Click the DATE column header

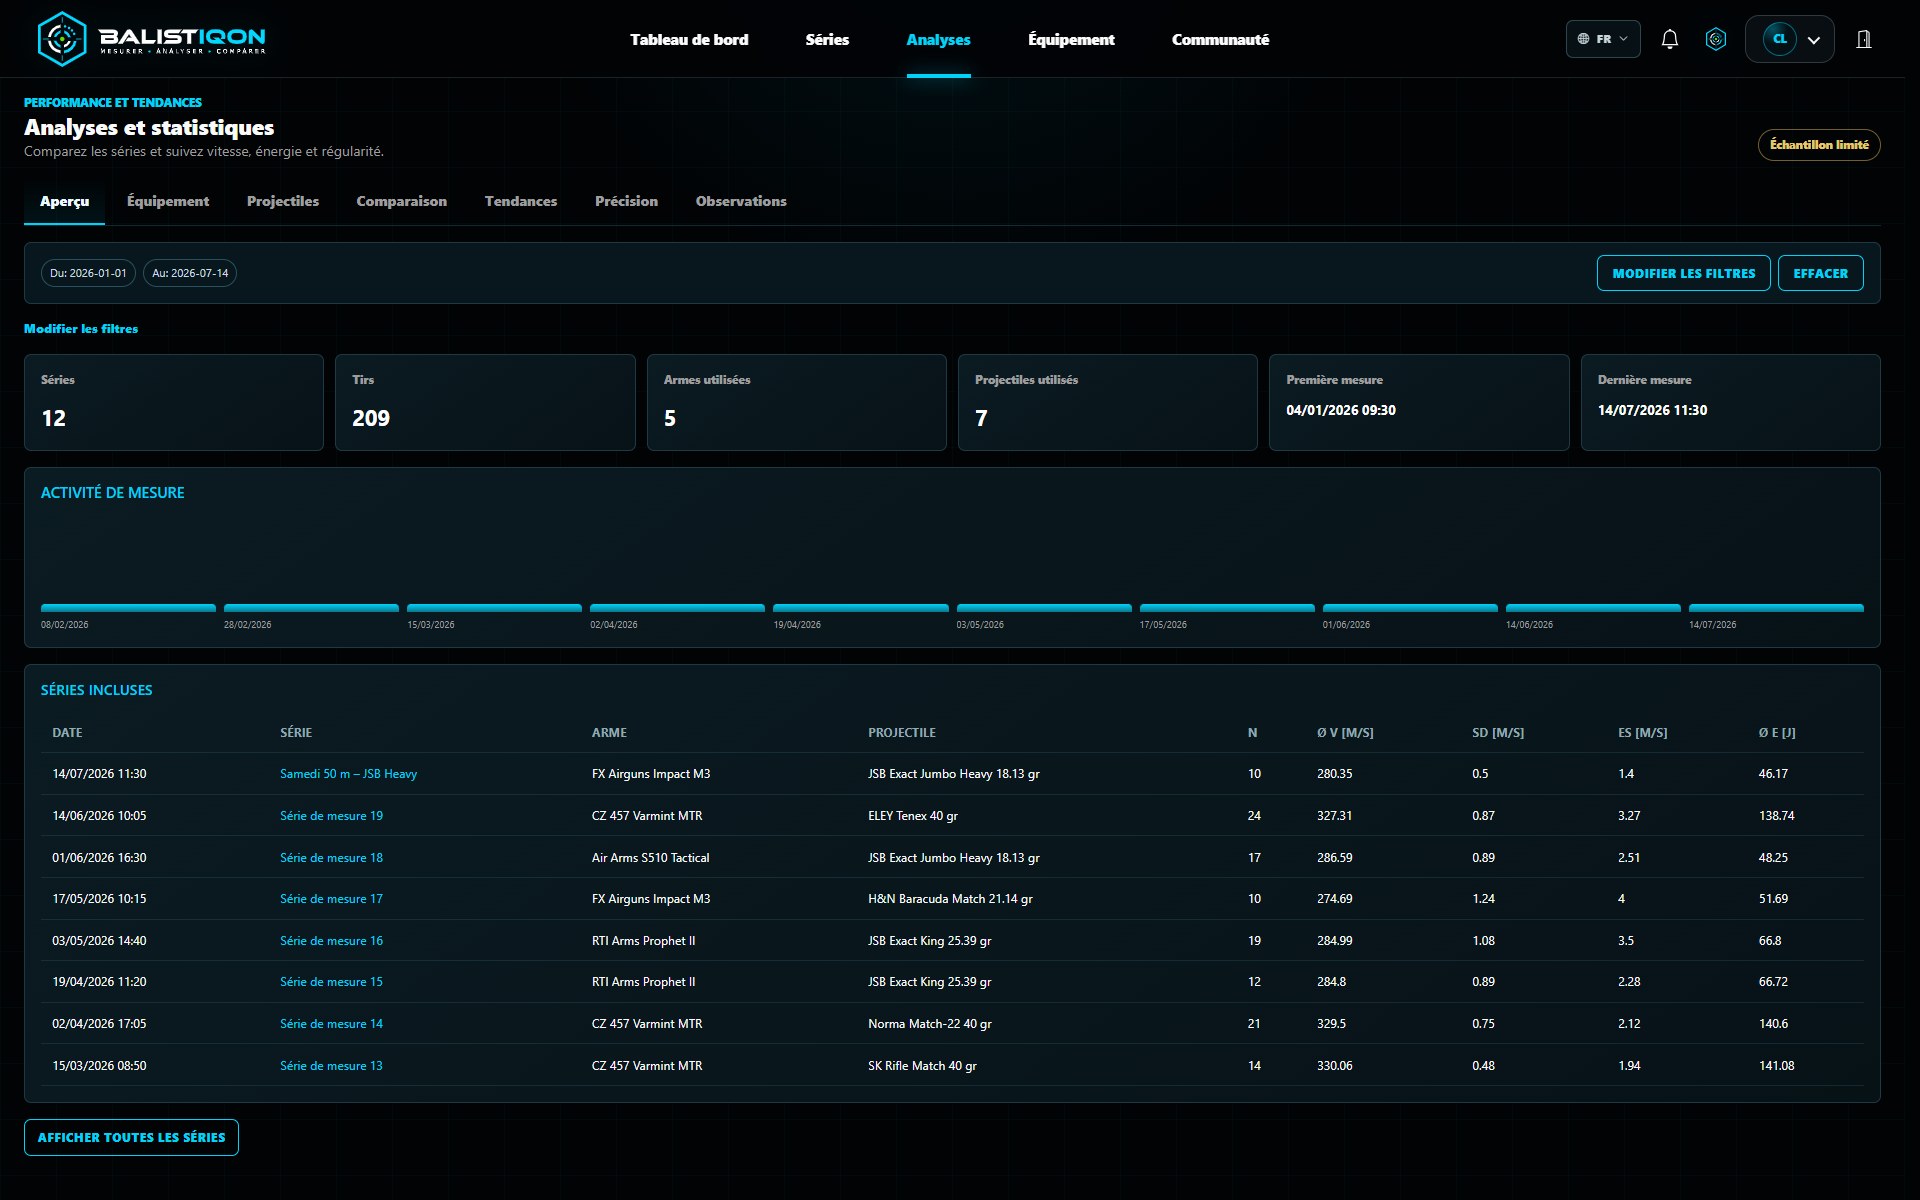pyautogui.click(x=67, y=733)
